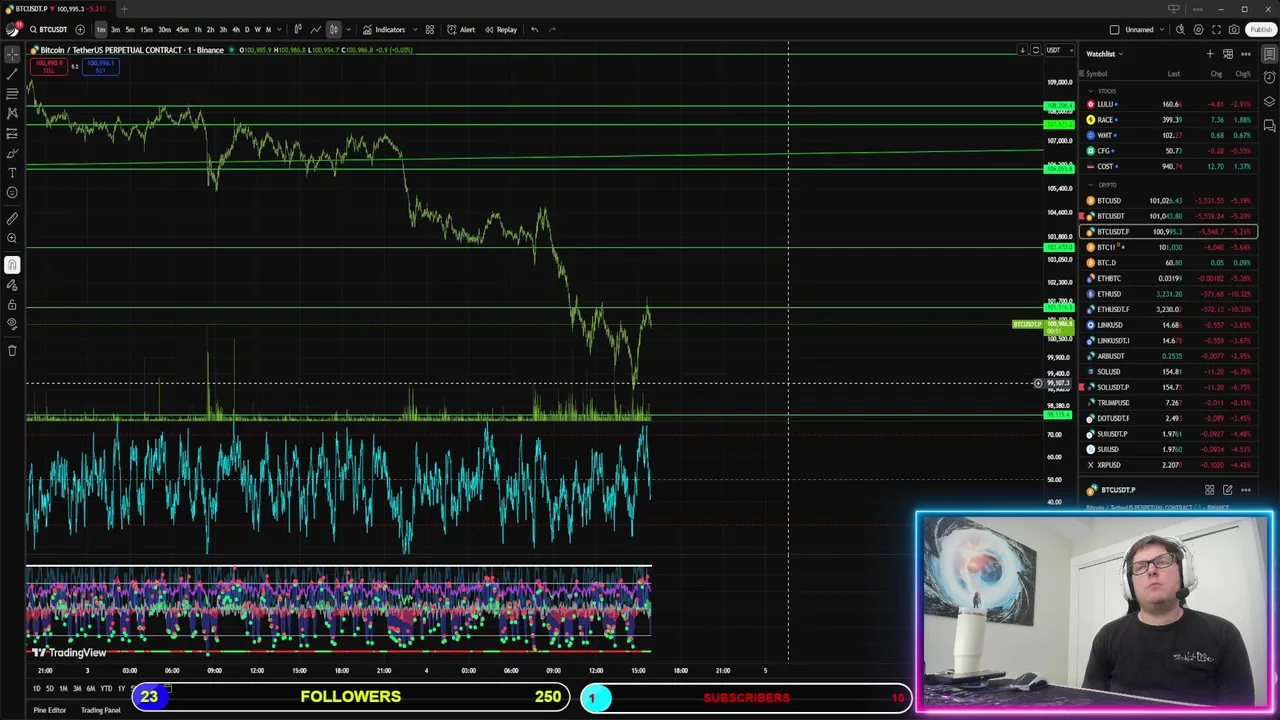The height and width of the screenshot is (720, 1280).
Task: Open the quick search icon
Action: tap(1181, 30)
